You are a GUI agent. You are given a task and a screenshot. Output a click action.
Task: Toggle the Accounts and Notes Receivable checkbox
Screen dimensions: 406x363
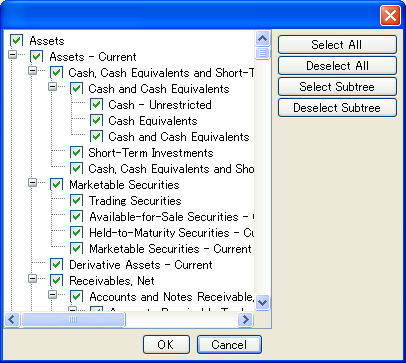[x=76, y=296]
